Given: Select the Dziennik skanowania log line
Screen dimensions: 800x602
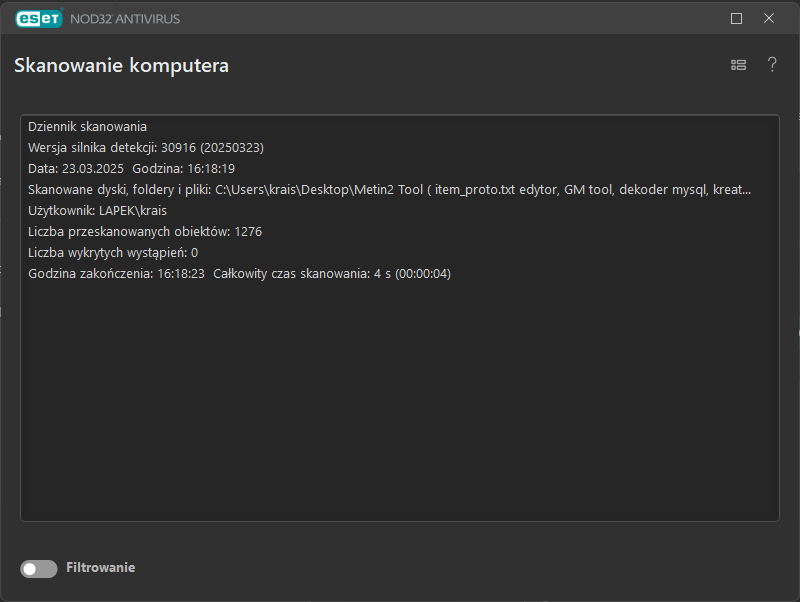Looking at the screenshot, I should [88, 127].
